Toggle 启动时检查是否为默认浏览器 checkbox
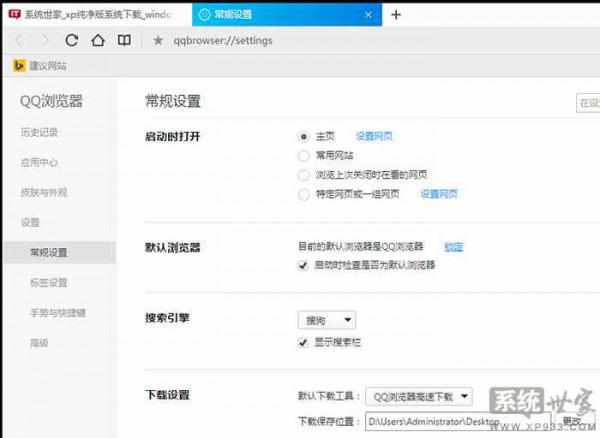Viewport: 600px width, 438px height. pyautogui.click(x=303, y=265)
